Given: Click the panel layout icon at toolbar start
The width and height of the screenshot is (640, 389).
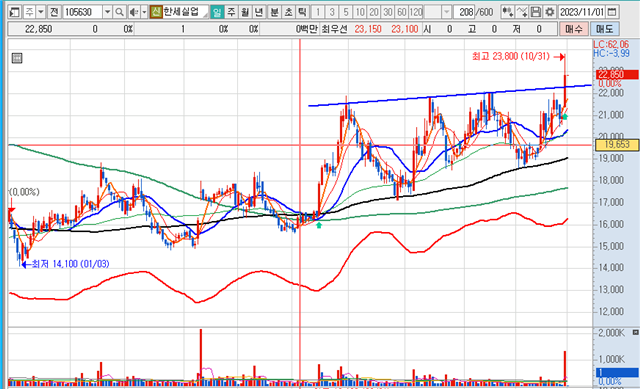Looking at the screenshot, I should 15,12.
